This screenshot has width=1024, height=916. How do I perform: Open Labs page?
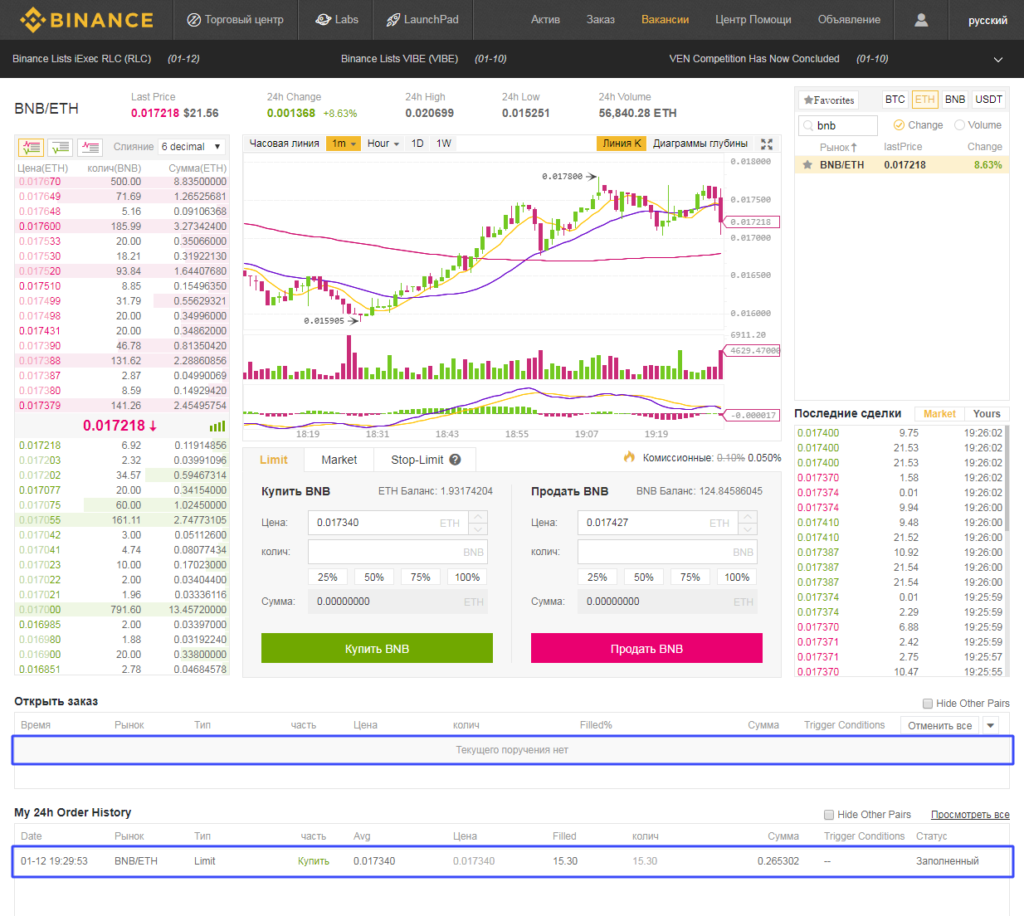pos(336,20)
